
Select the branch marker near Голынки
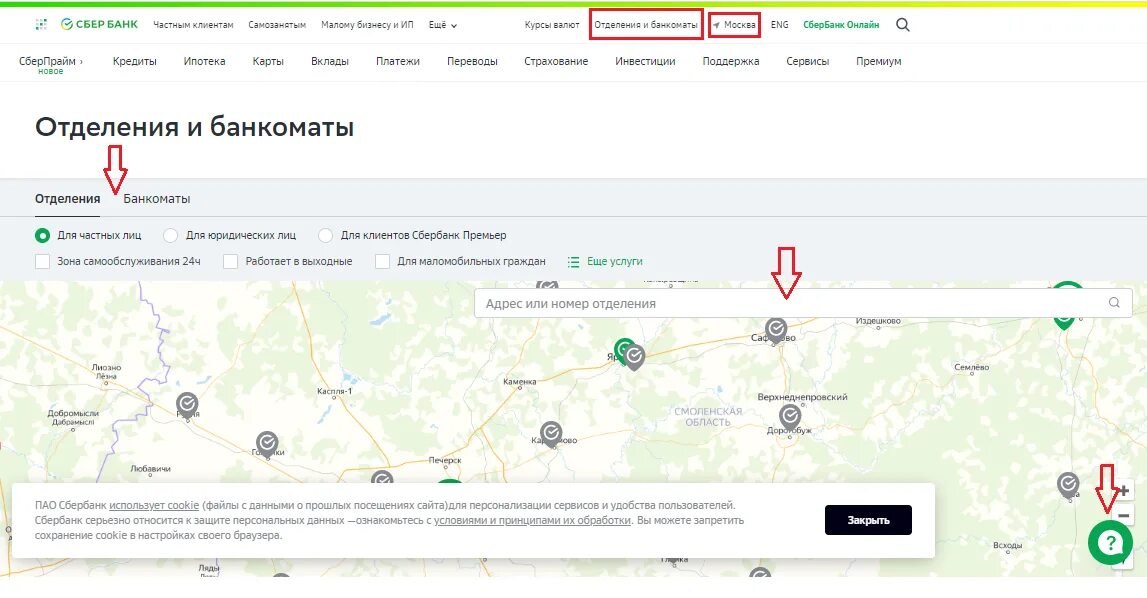pyautogui.click(x=267, y=444)
